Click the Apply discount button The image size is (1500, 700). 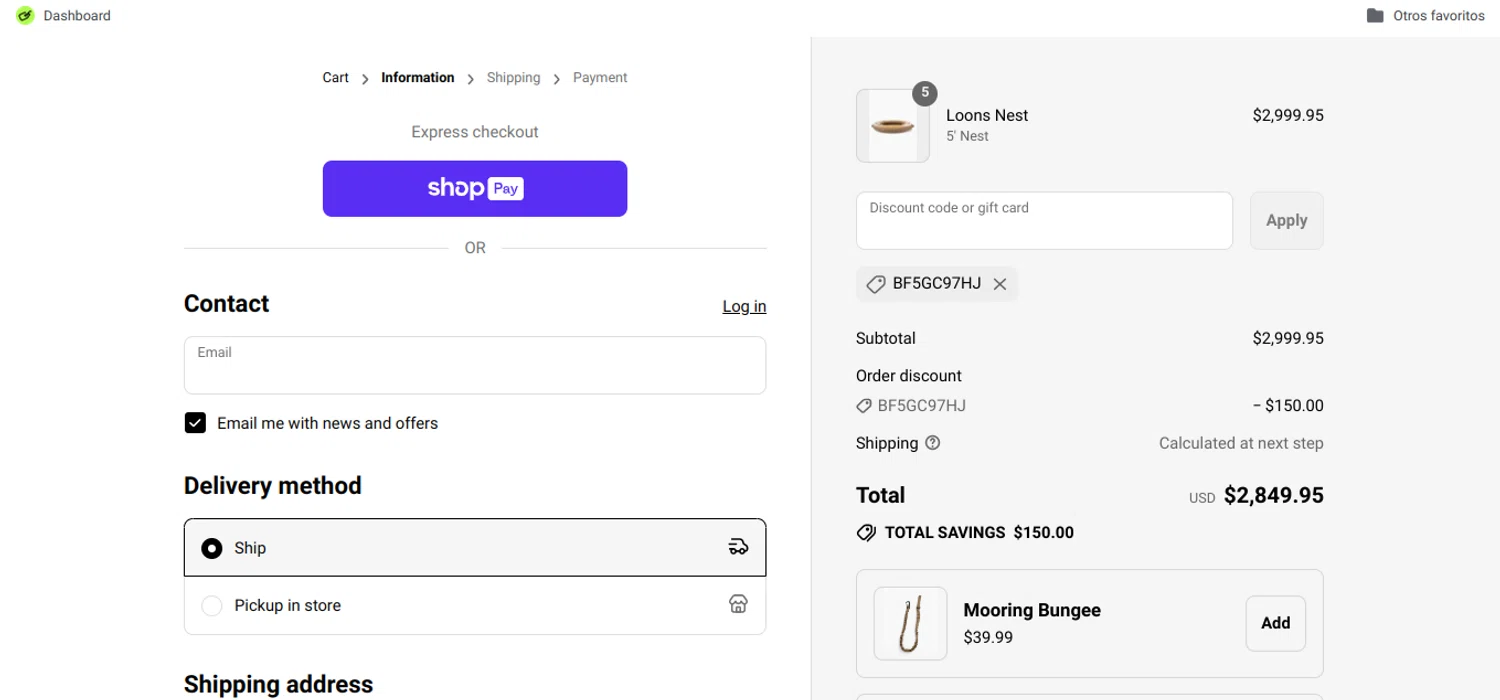[1286, 220]
